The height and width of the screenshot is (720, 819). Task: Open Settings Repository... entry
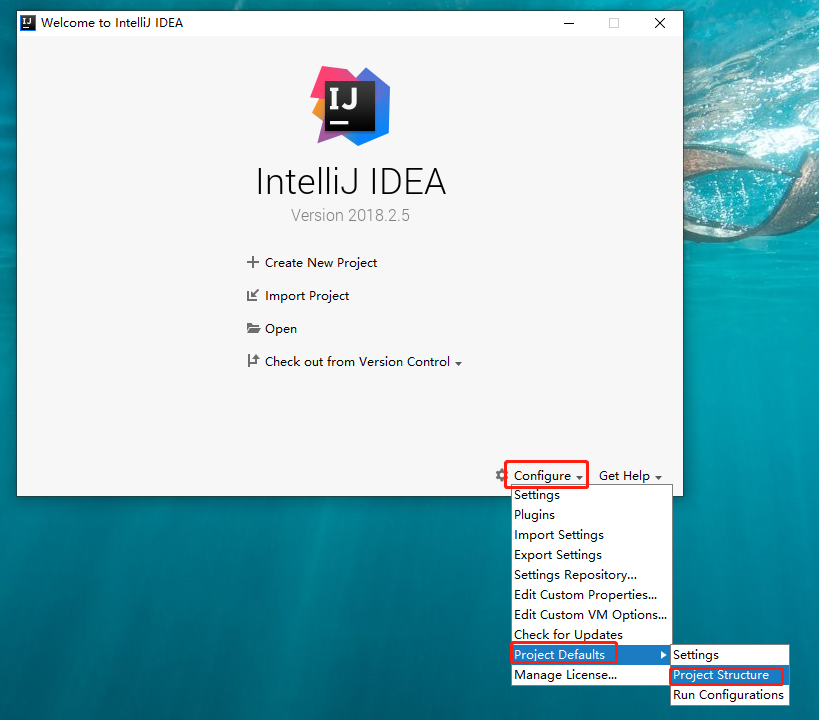pos(591,575)
